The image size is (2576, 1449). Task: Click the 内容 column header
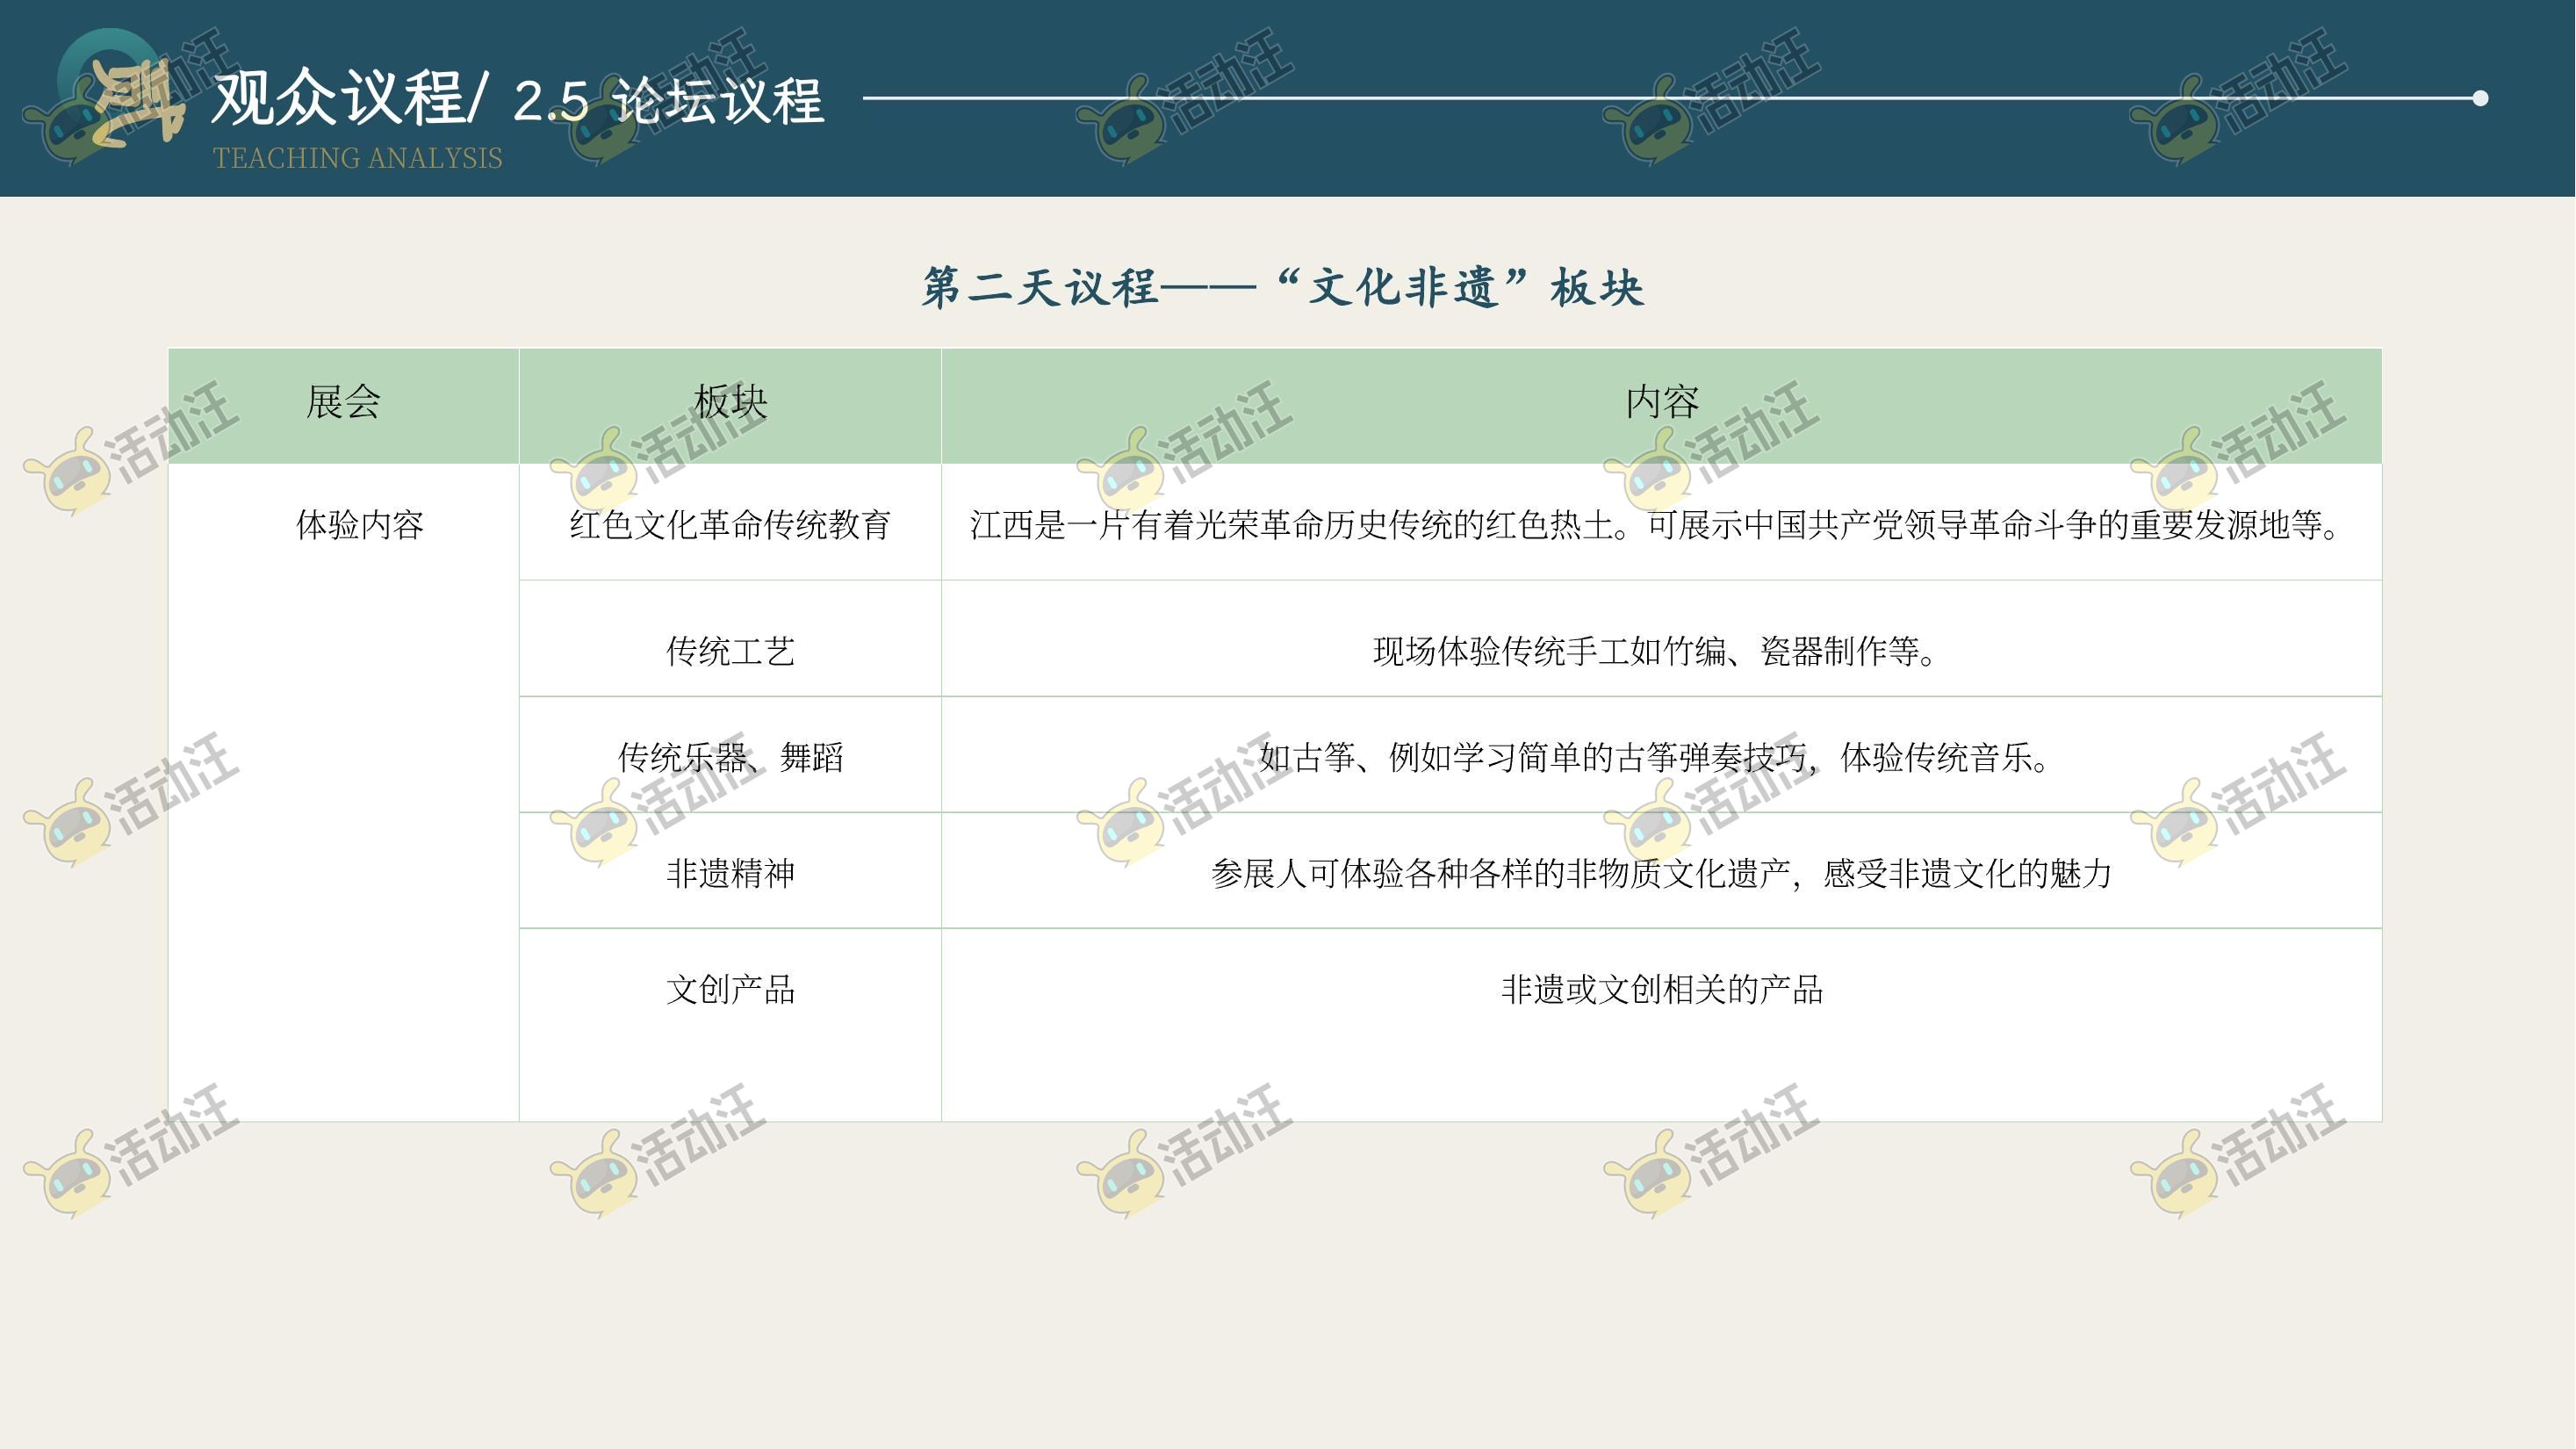pos(1661,402)
